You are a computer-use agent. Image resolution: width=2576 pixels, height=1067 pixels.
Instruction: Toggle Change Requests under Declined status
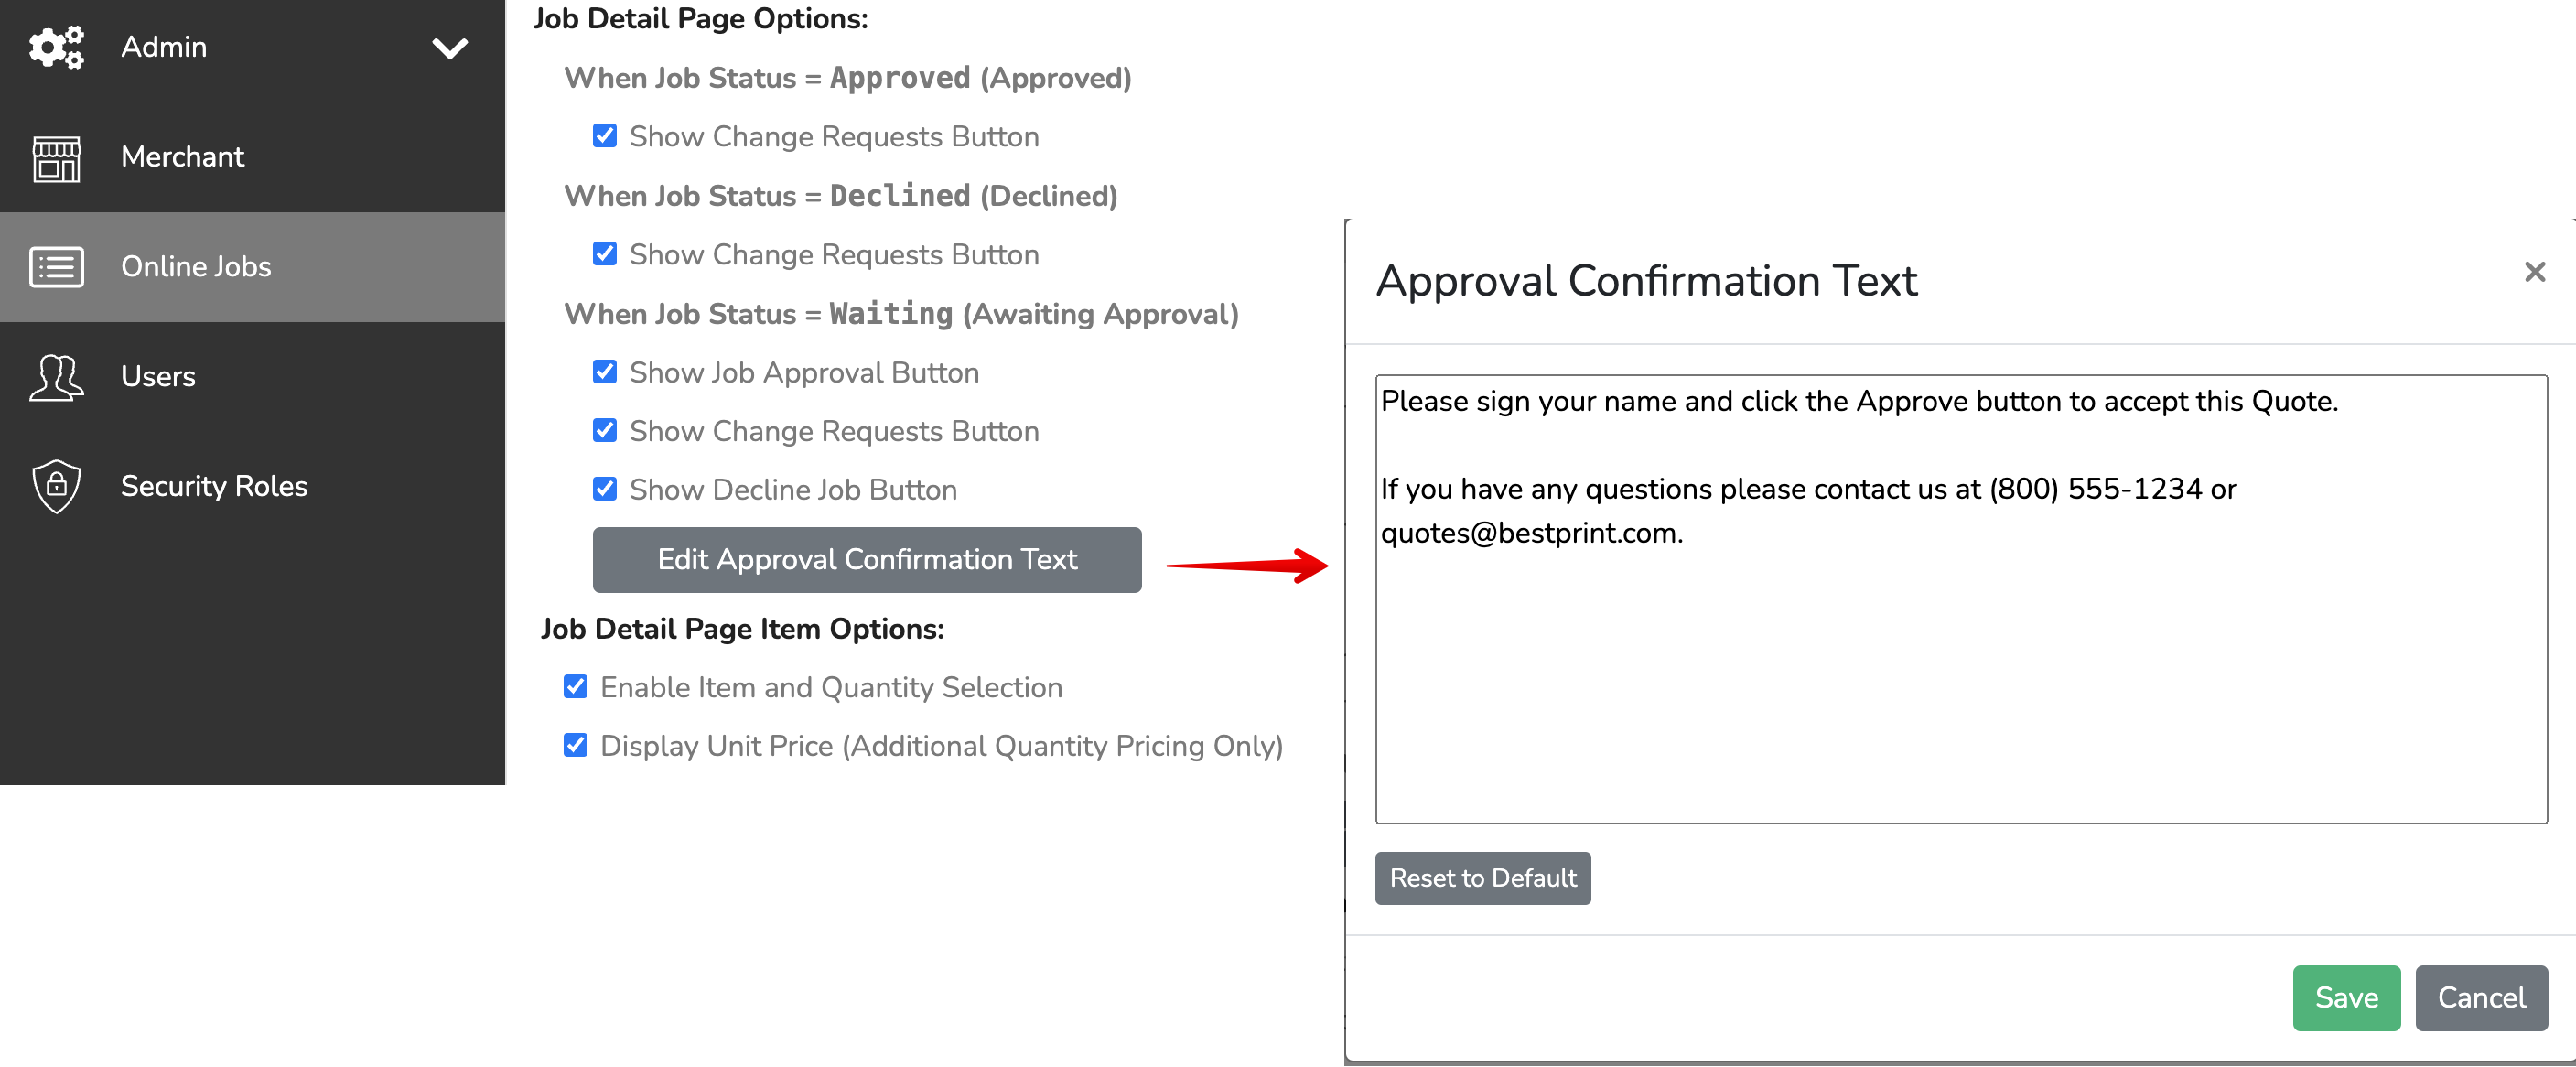coord(605,254)
